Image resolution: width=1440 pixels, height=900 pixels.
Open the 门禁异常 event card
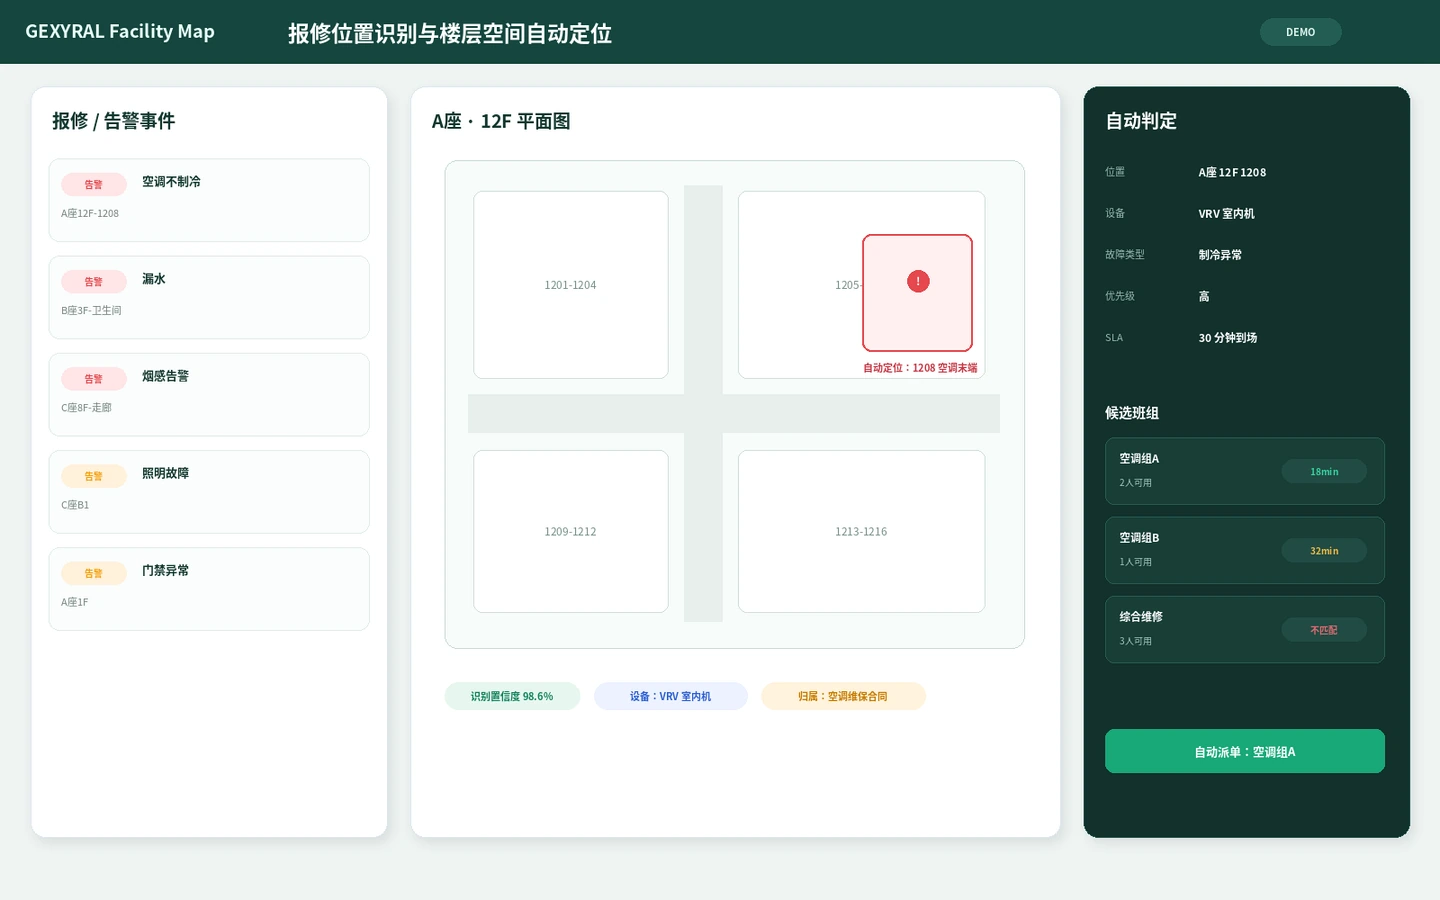[x=209, y=588]
